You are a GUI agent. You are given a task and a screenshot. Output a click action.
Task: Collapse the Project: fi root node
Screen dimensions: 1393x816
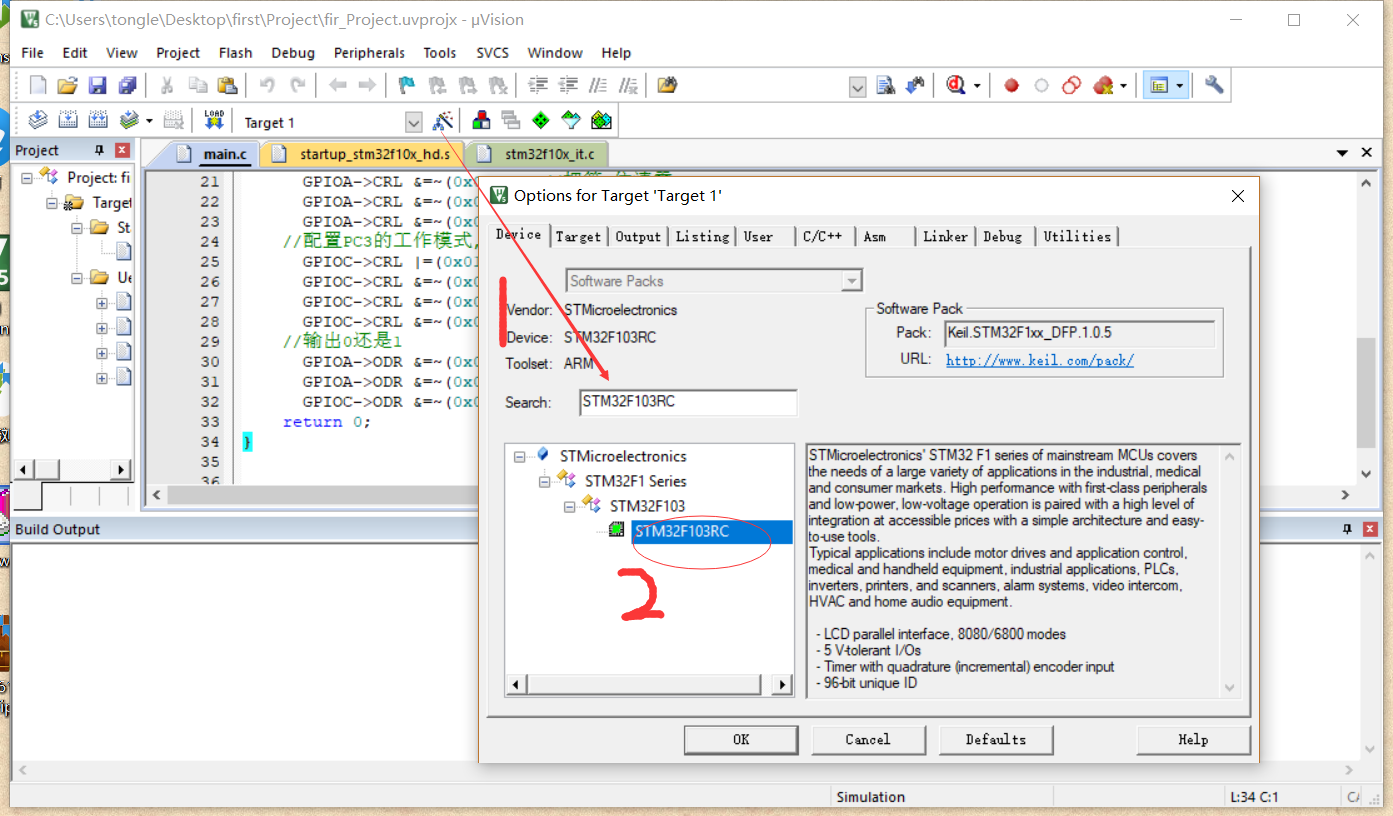coord(27,177)
